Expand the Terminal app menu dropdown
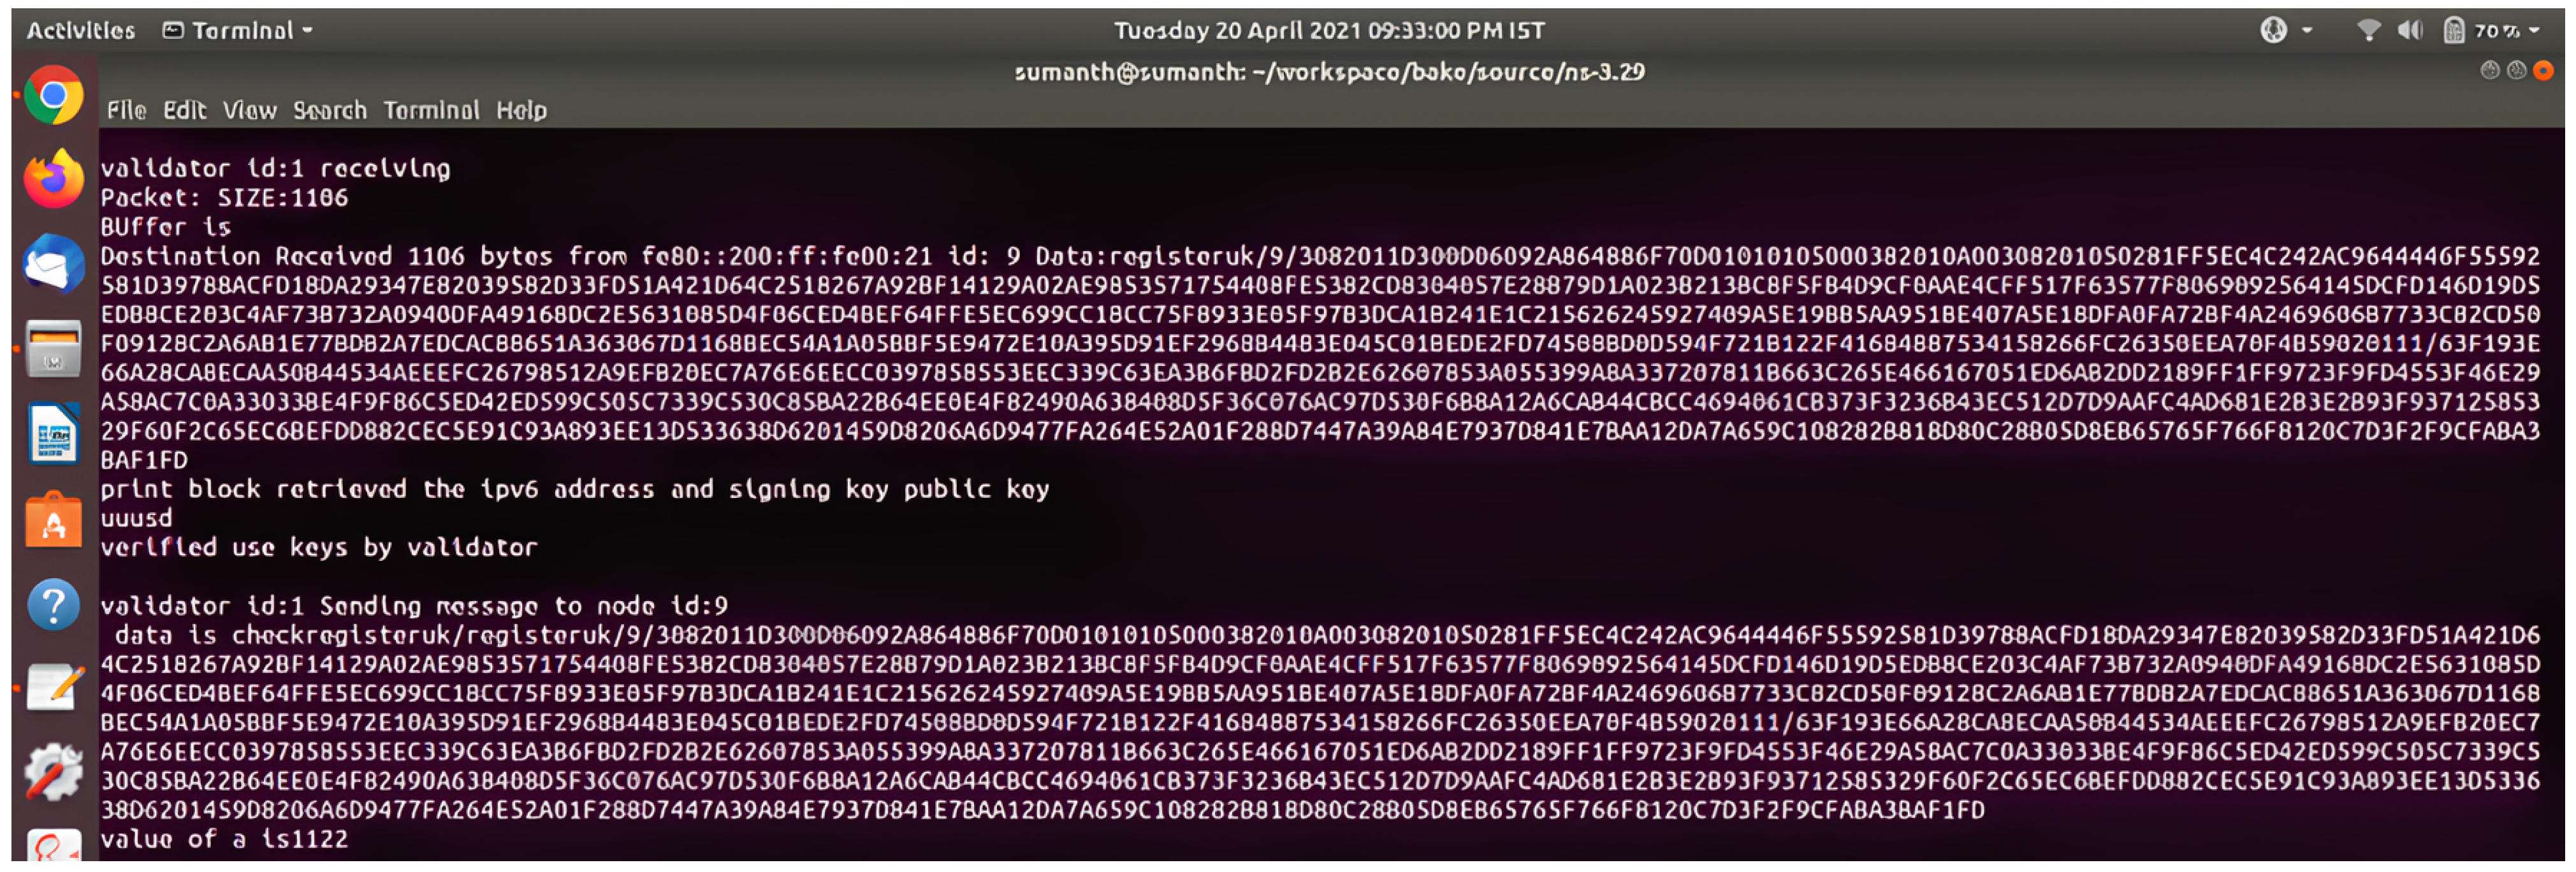 click(x=239, y=31)
